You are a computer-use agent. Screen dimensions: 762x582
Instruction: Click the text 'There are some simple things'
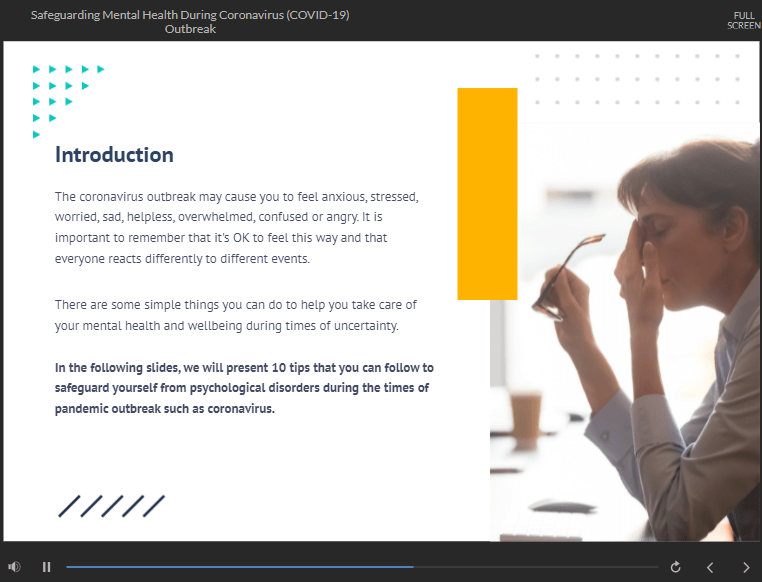coord(236,315)
